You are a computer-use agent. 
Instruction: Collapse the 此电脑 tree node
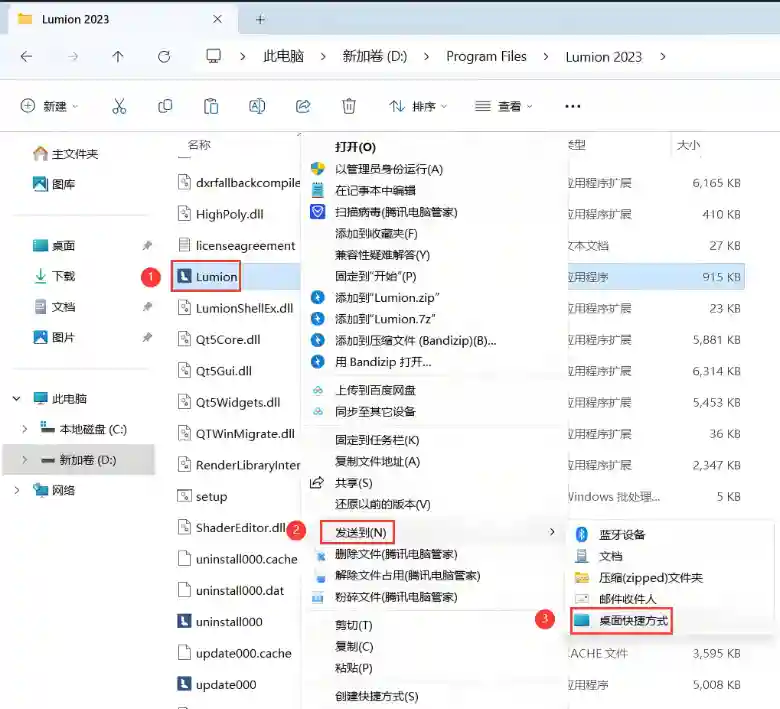coord(16,398)
